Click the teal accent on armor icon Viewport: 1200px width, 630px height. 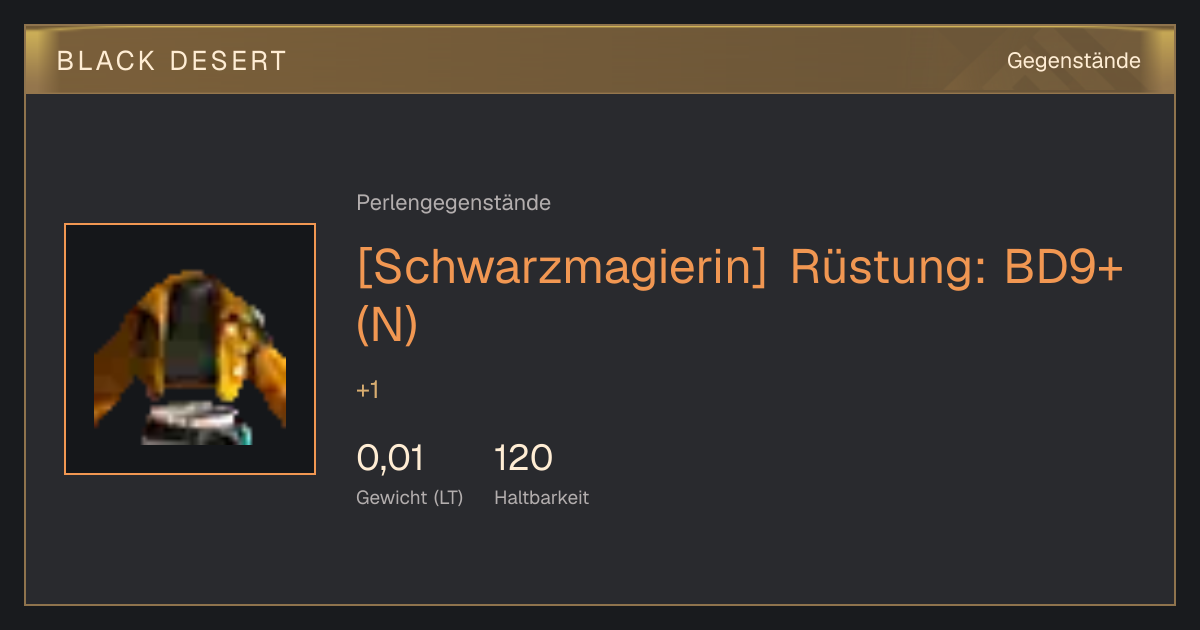[245, 435]
